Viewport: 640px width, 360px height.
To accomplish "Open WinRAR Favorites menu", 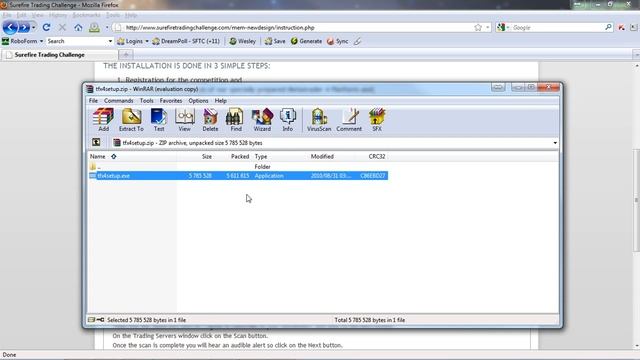I will tap(171, 100).
